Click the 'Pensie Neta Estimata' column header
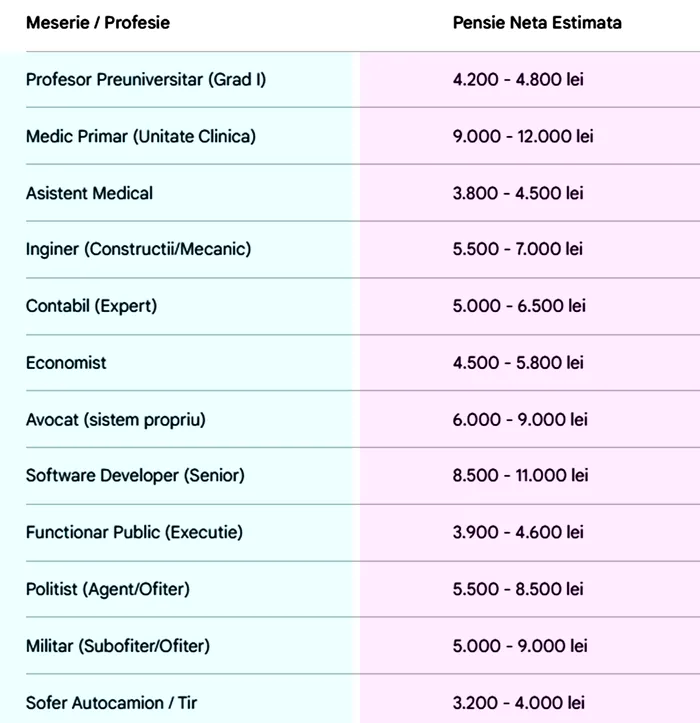 536,22
